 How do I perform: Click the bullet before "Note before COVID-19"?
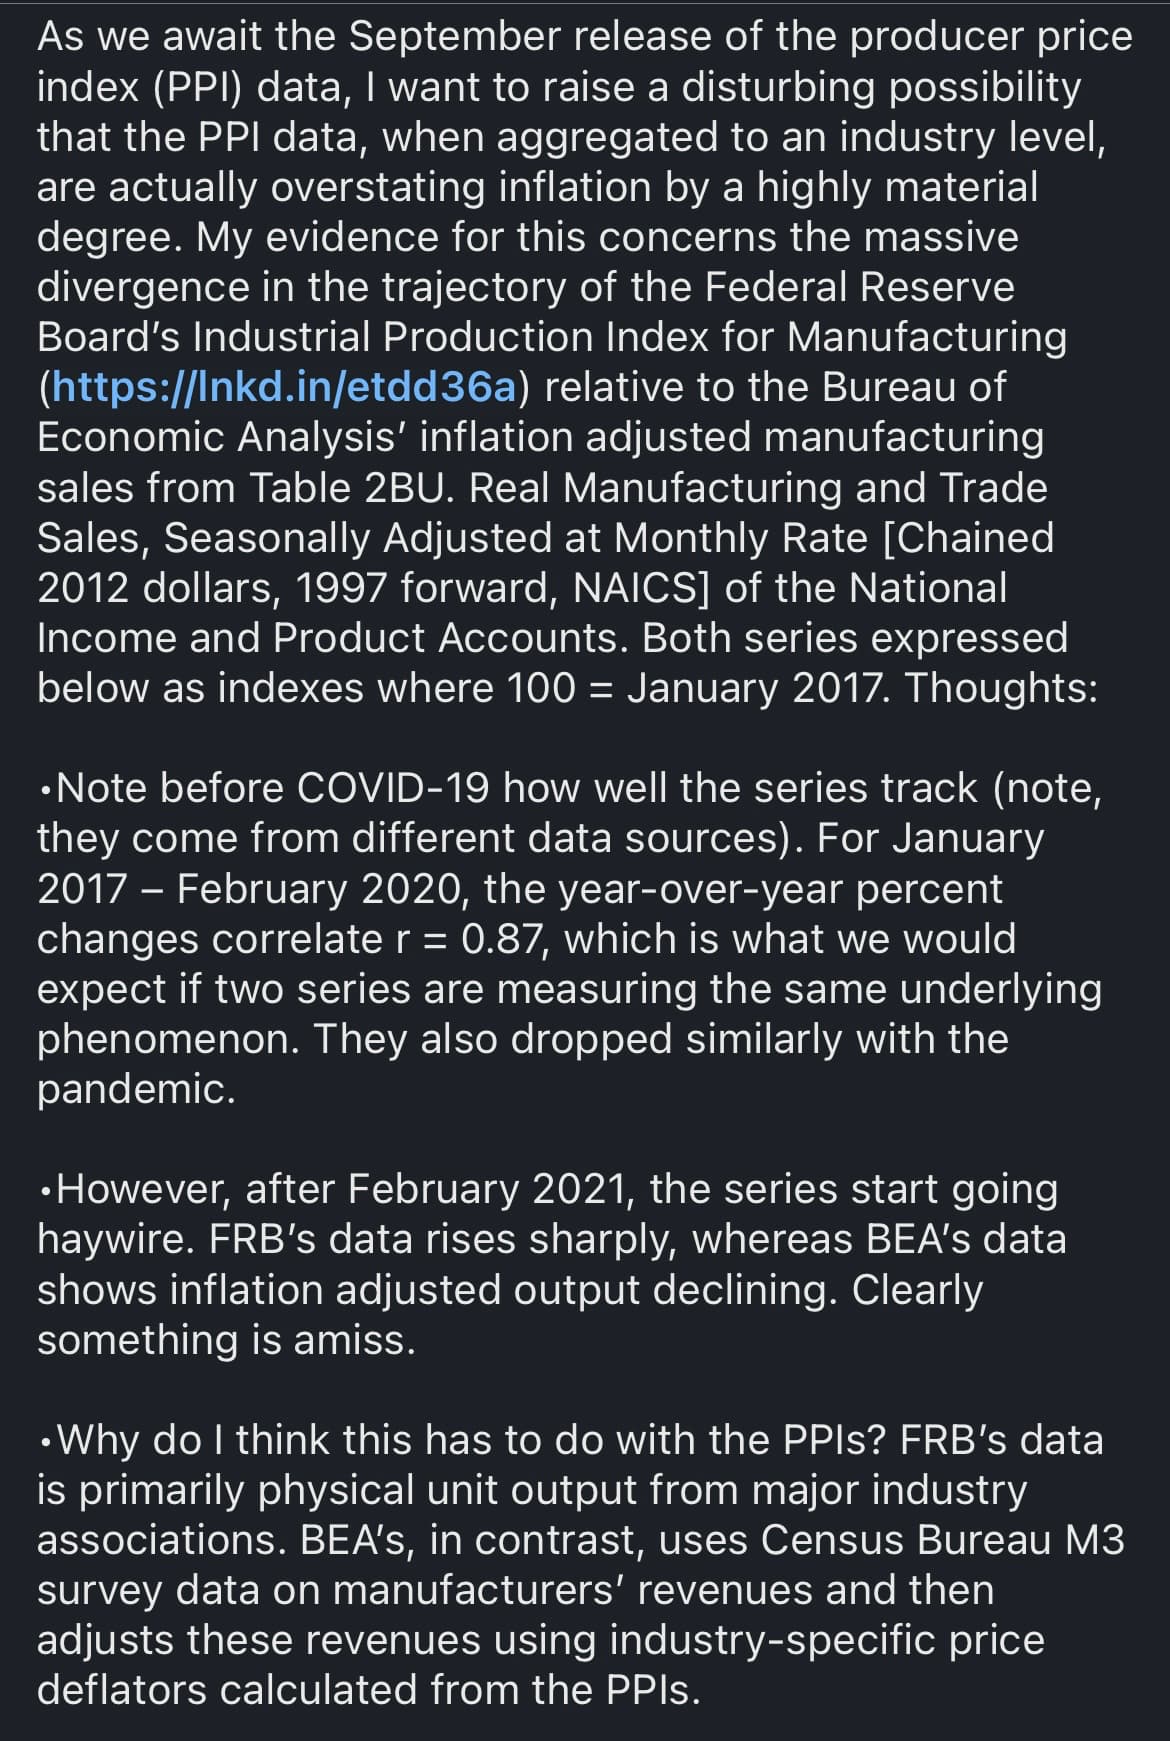[46, 792]
